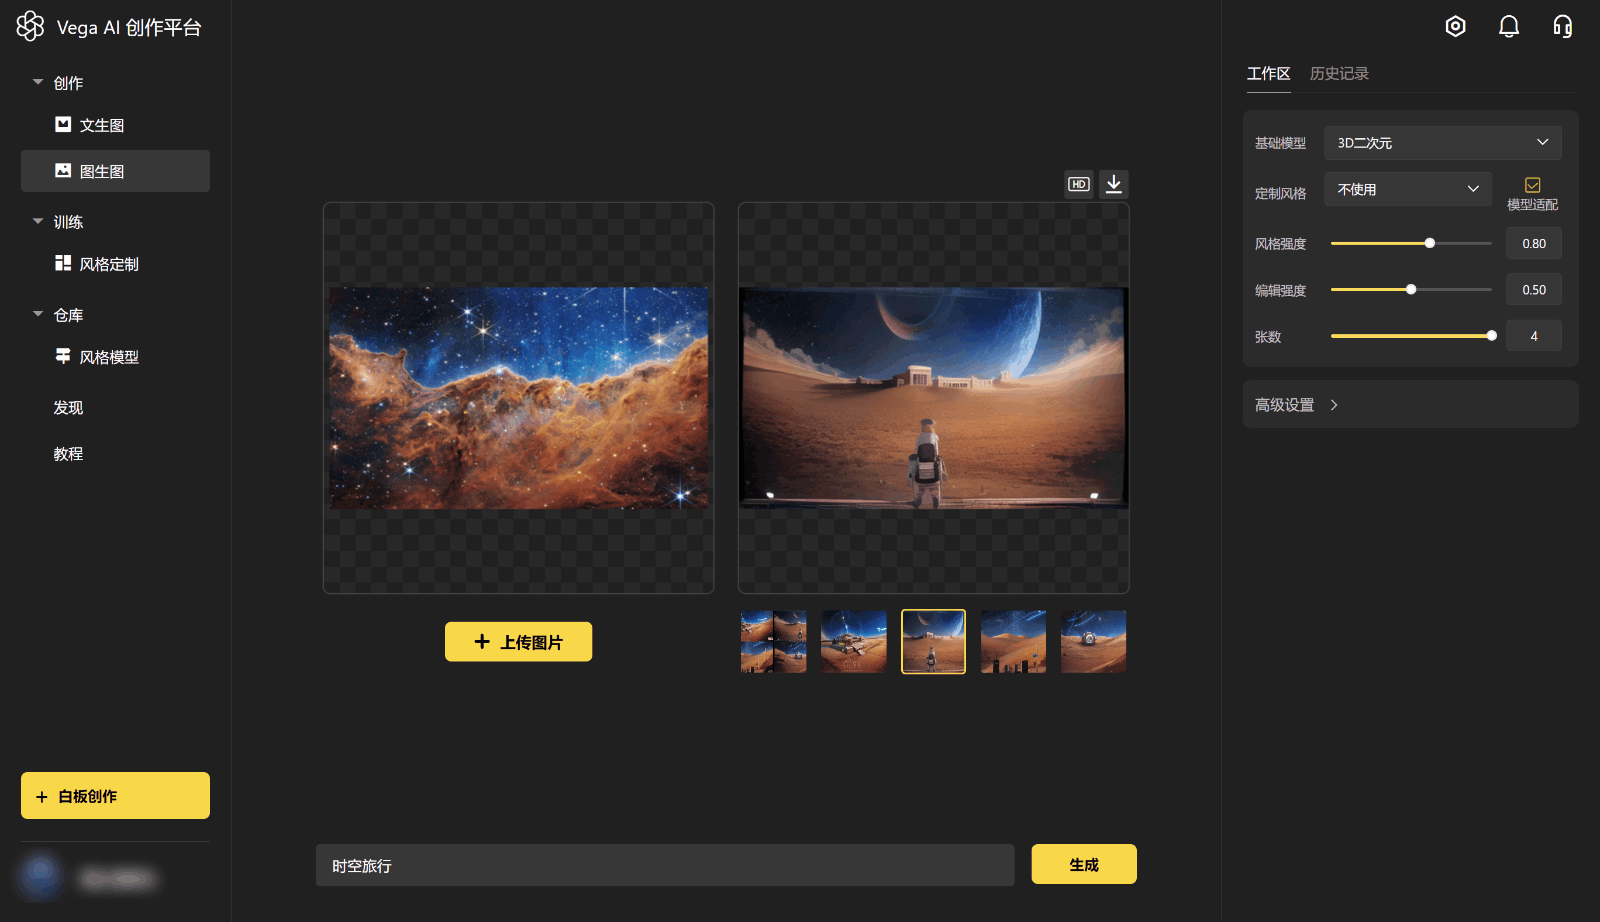Viewport: 1600px width, 922px height.
Task: Switch to the 工作区 tab
Action: [1268, 73]
